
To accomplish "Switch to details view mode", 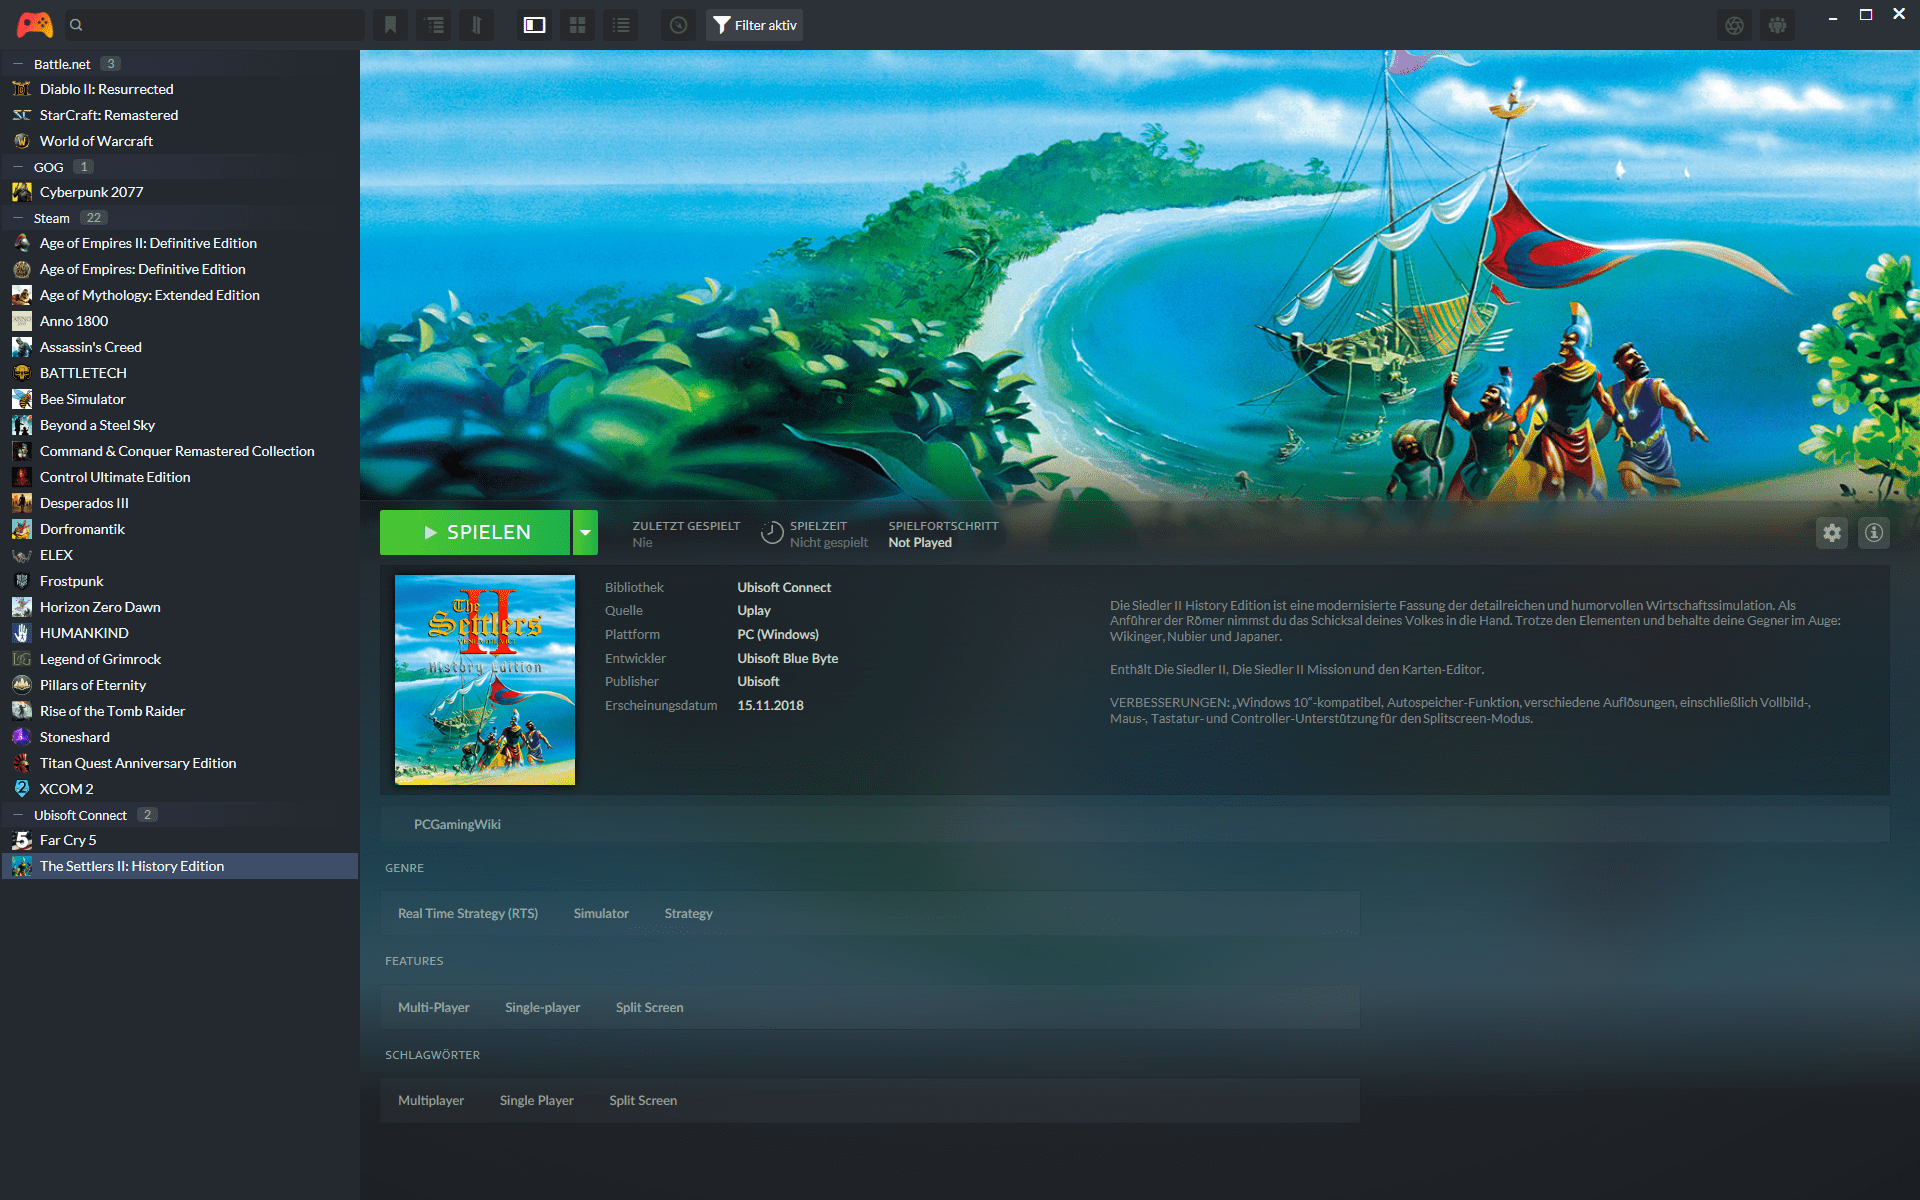I will point(535,25).
